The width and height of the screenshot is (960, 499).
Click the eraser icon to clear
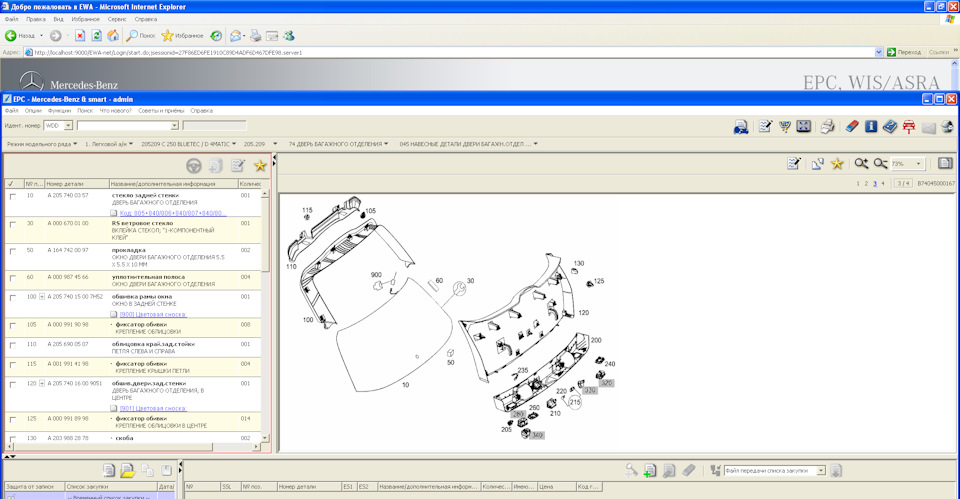(x=852, y=127)
